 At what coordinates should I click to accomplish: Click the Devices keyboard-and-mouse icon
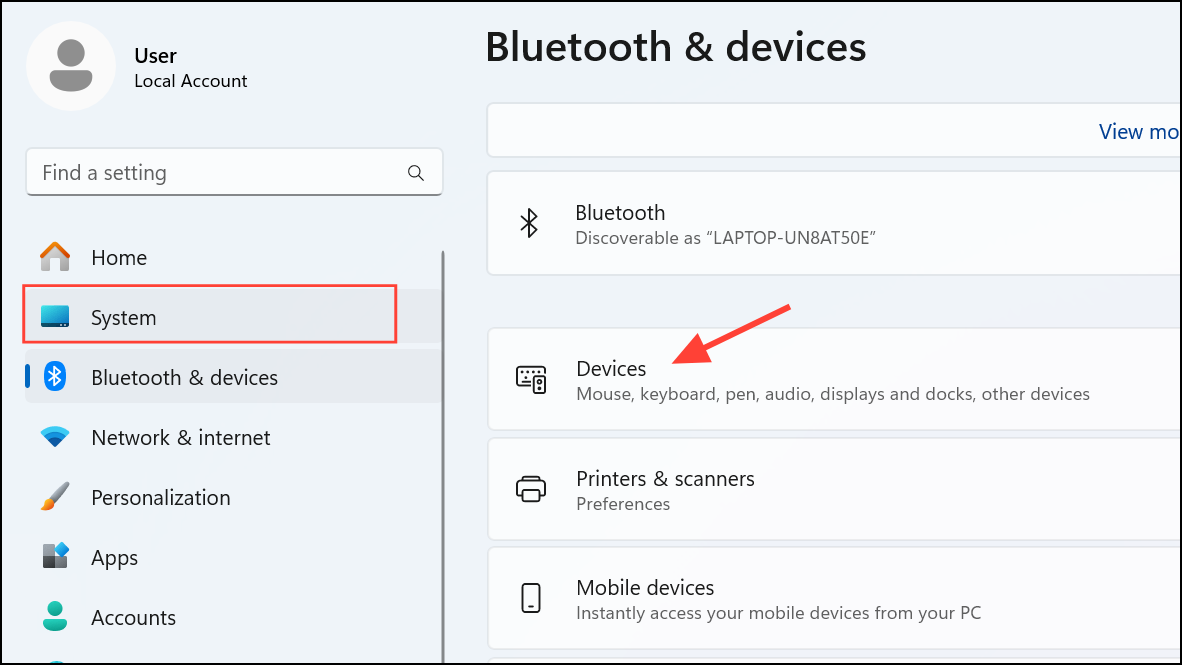point(530,380)
